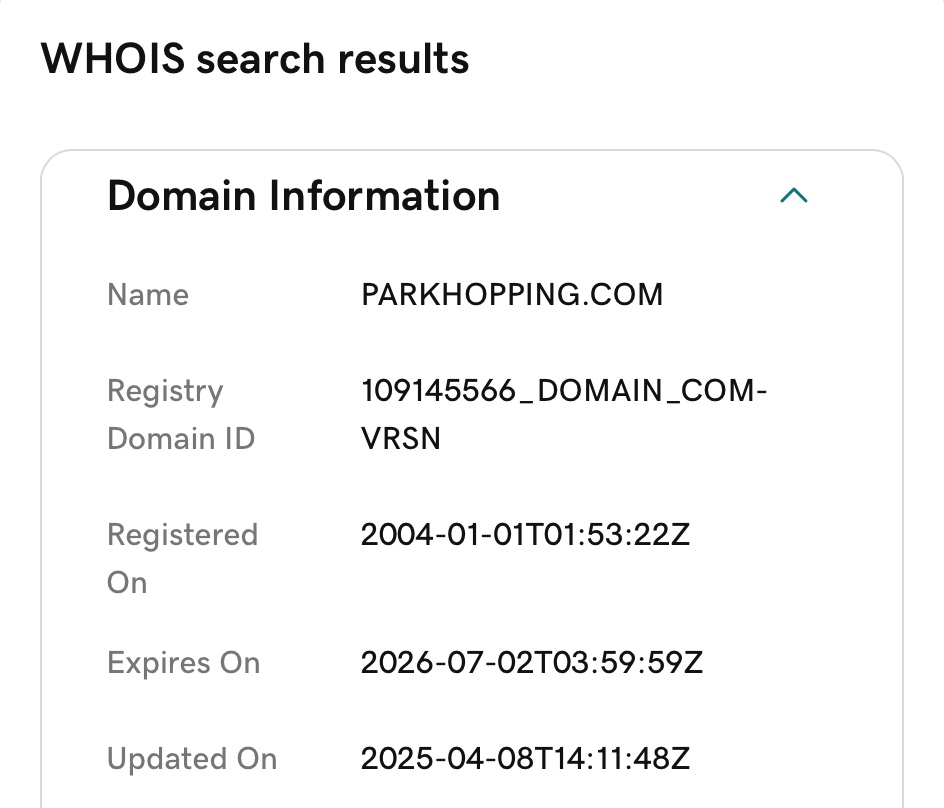
Task: Click the "Registered" label word
Action: point(183,535)
